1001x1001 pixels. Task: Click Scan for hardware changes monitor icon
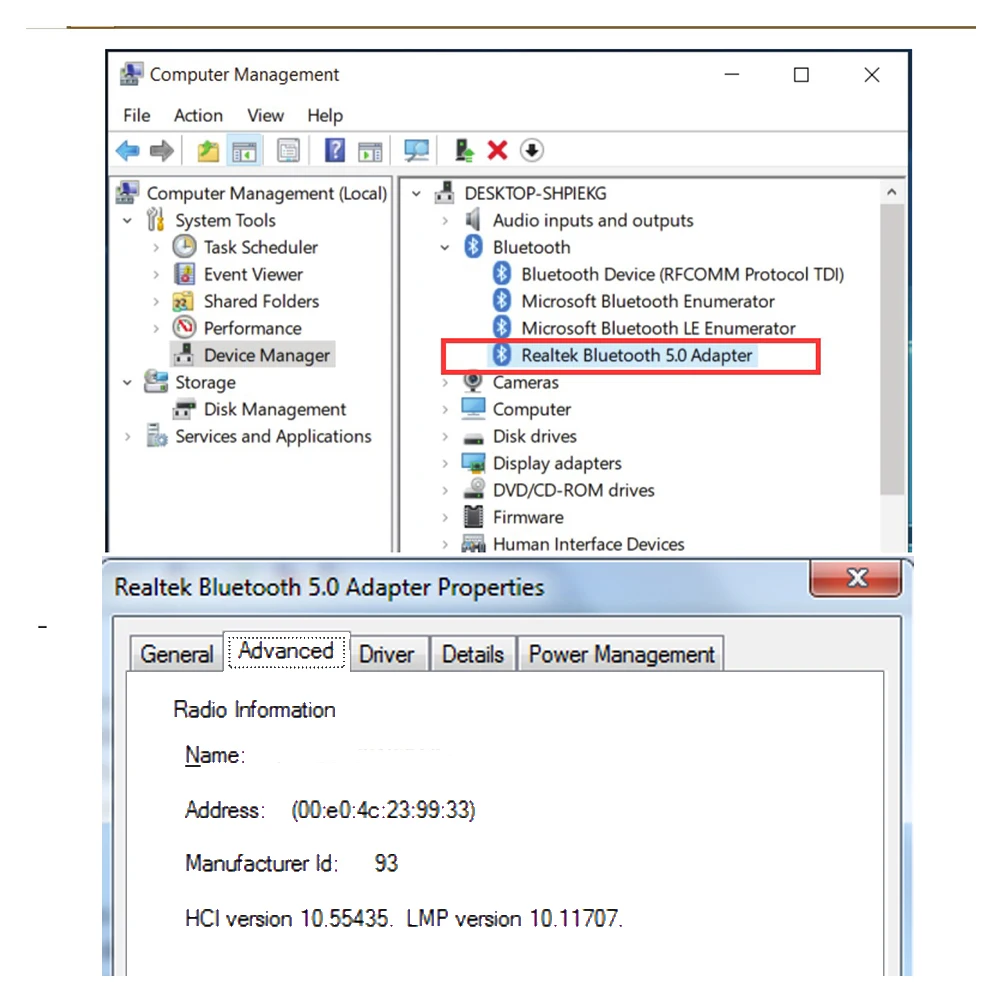coord(416,151)
